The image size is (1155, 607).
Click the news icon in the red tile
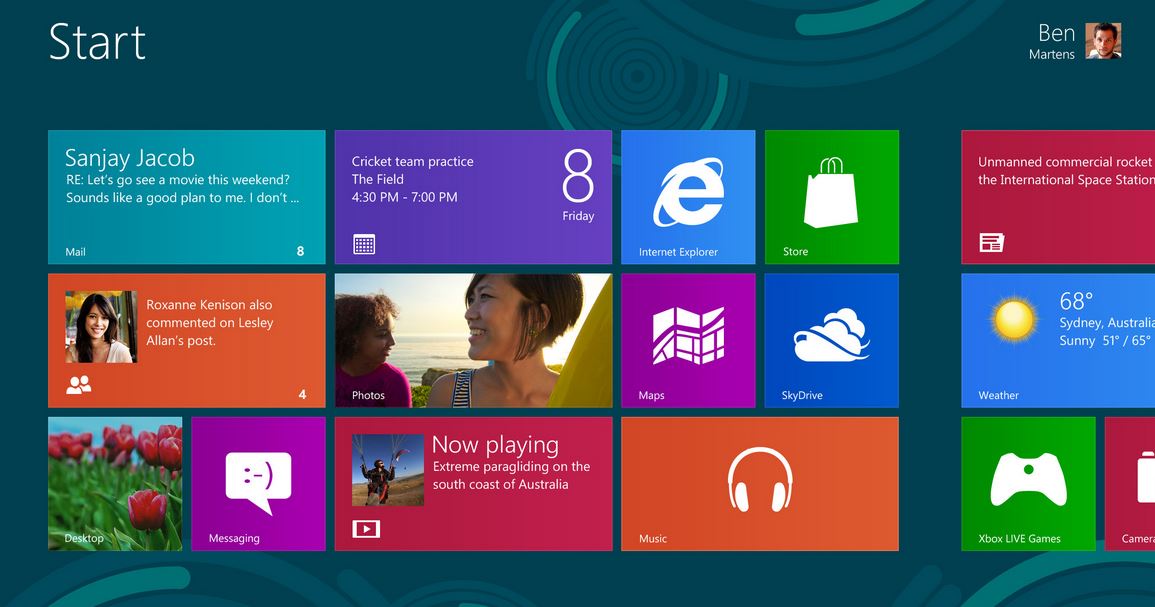[x=991, y=242]
